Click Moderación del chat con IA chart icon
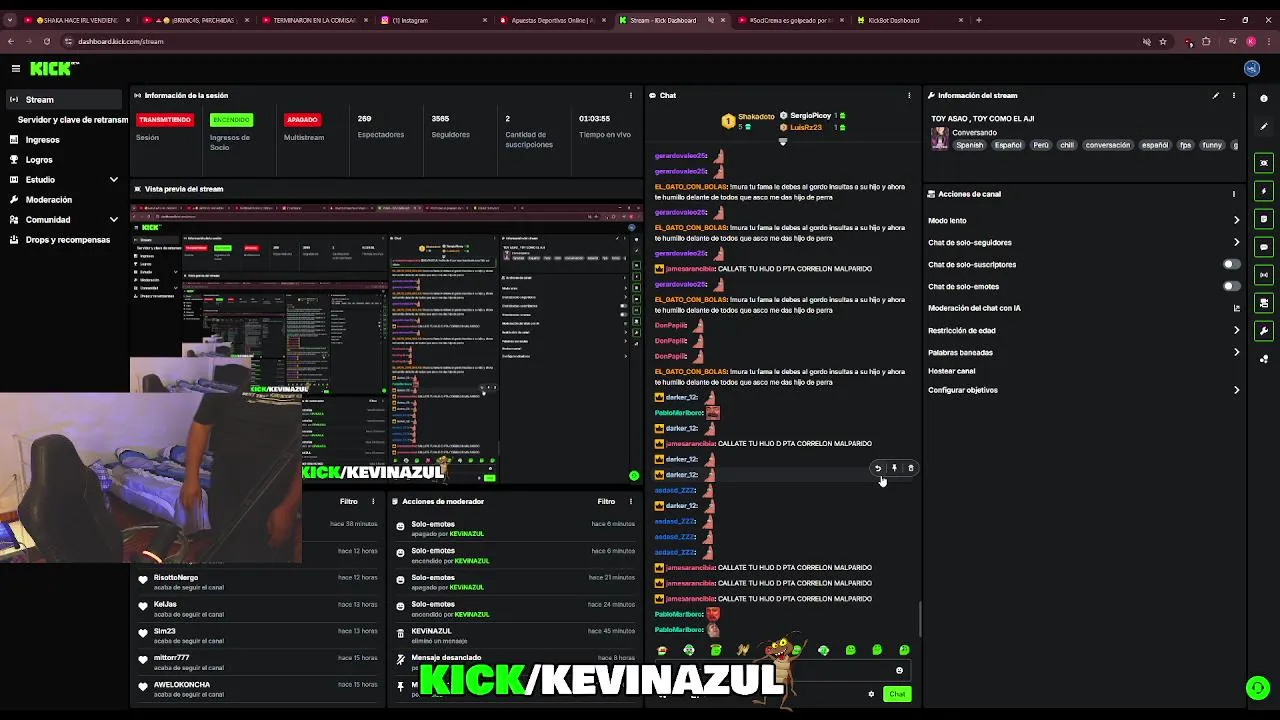 [x=1236, y=309]
